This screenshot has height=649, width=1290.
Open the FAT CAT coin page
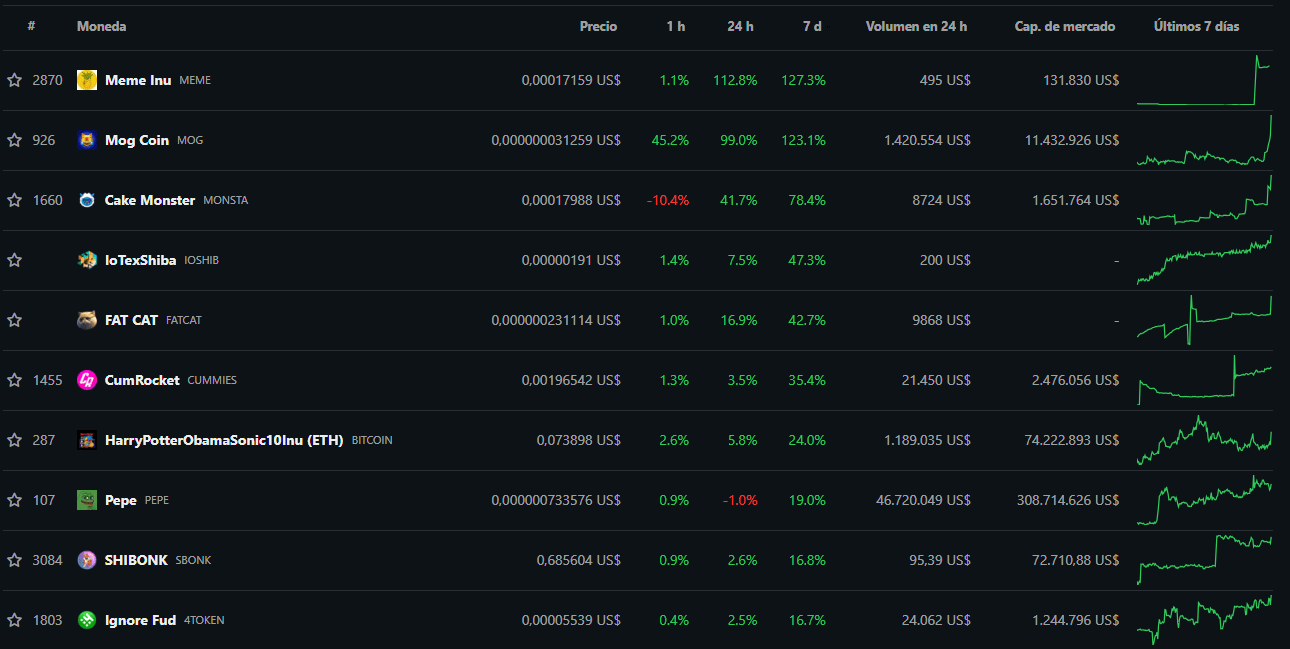point(132,320)
